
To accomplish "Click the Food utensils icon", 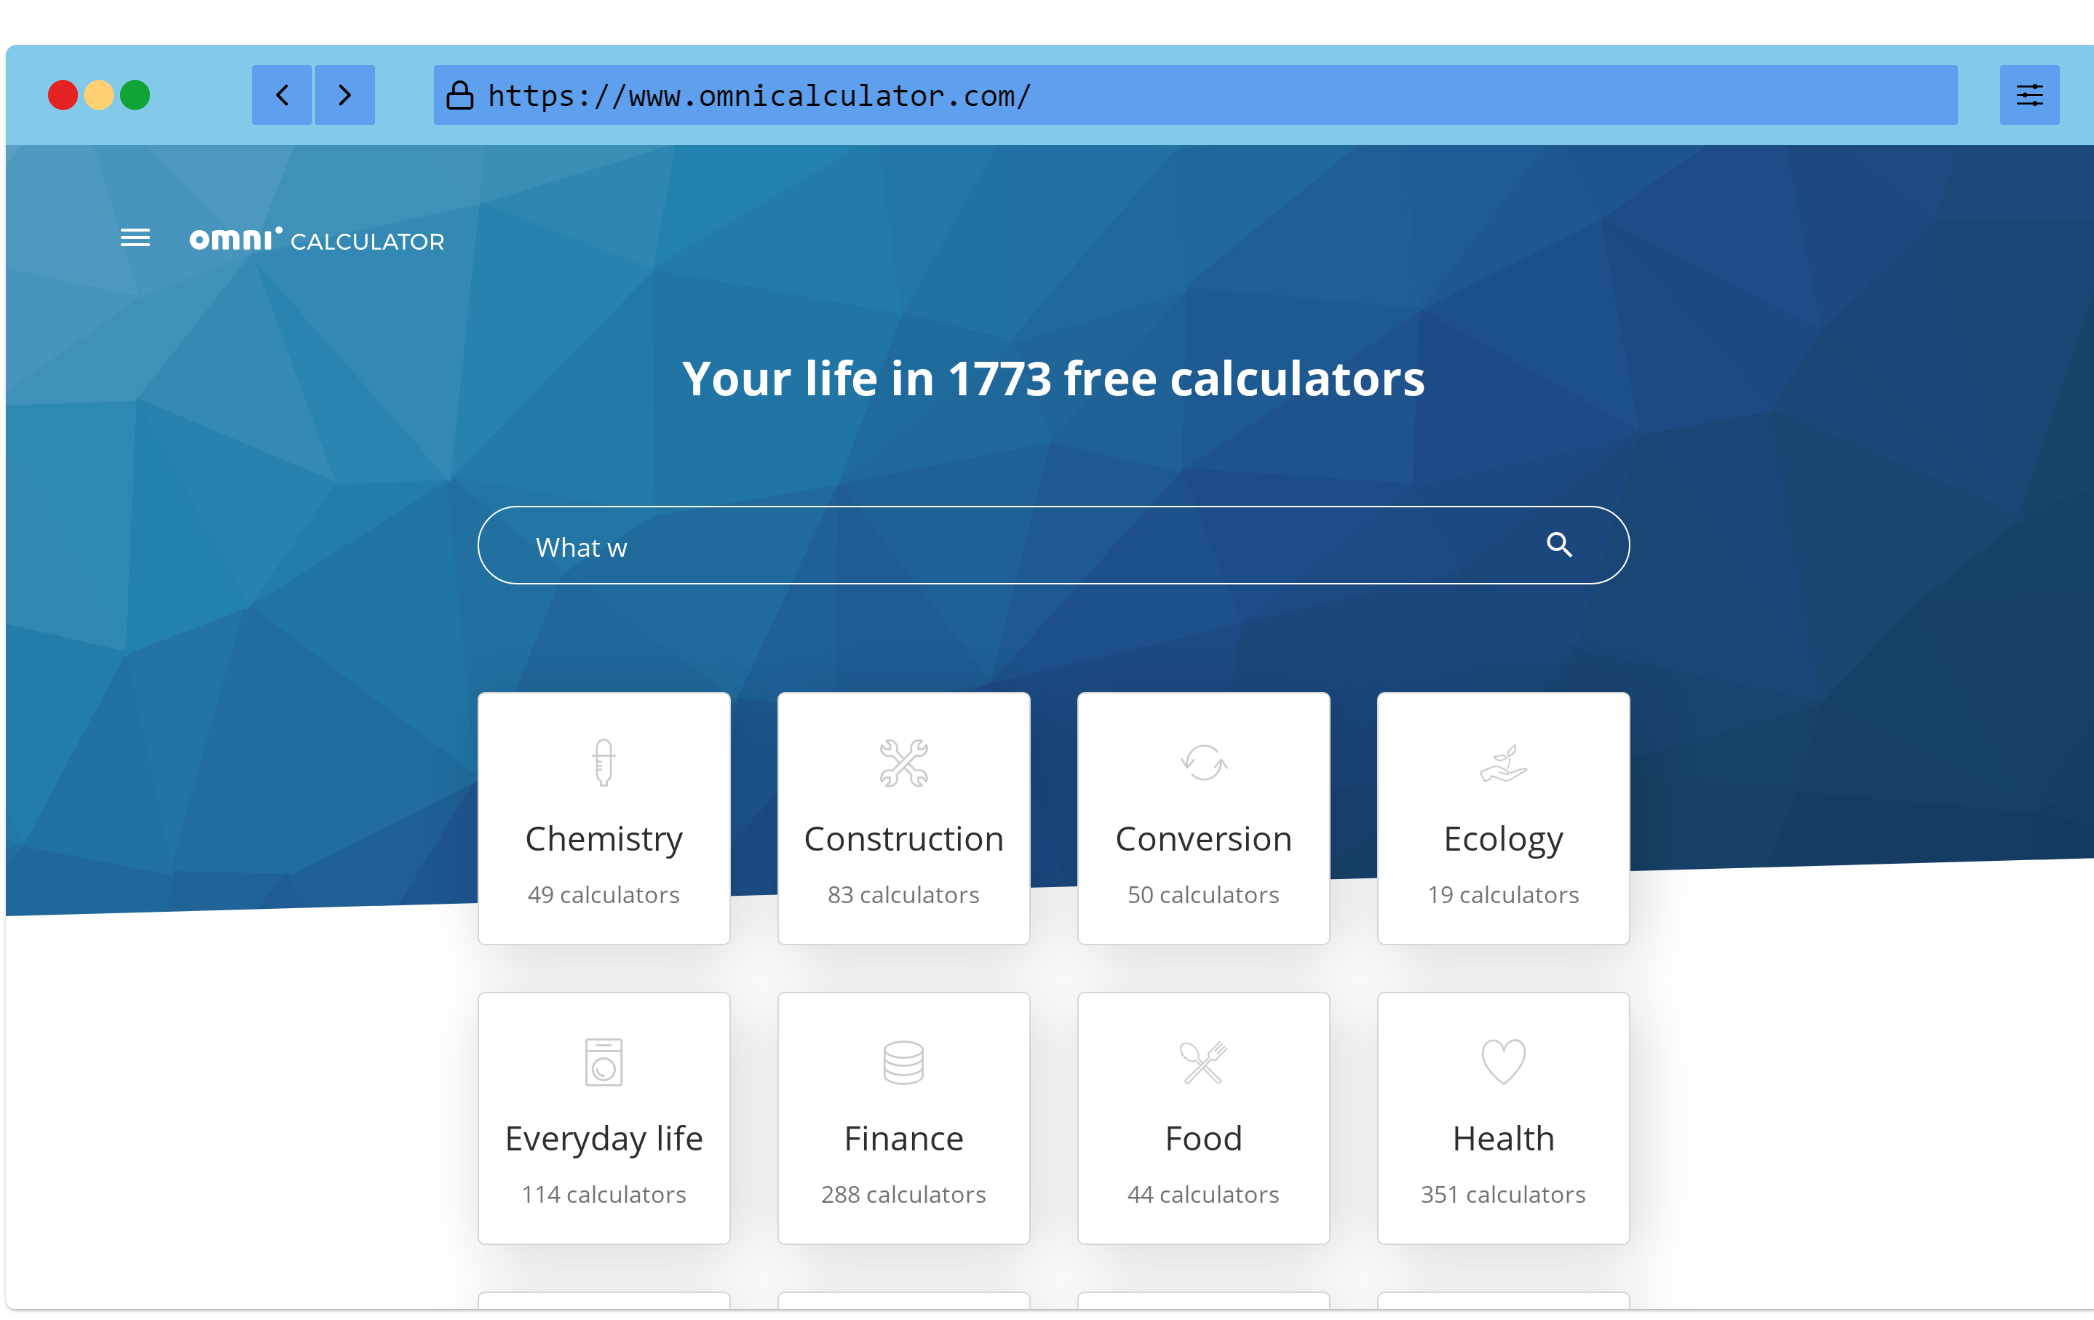I will [x=1201, y=1061].
